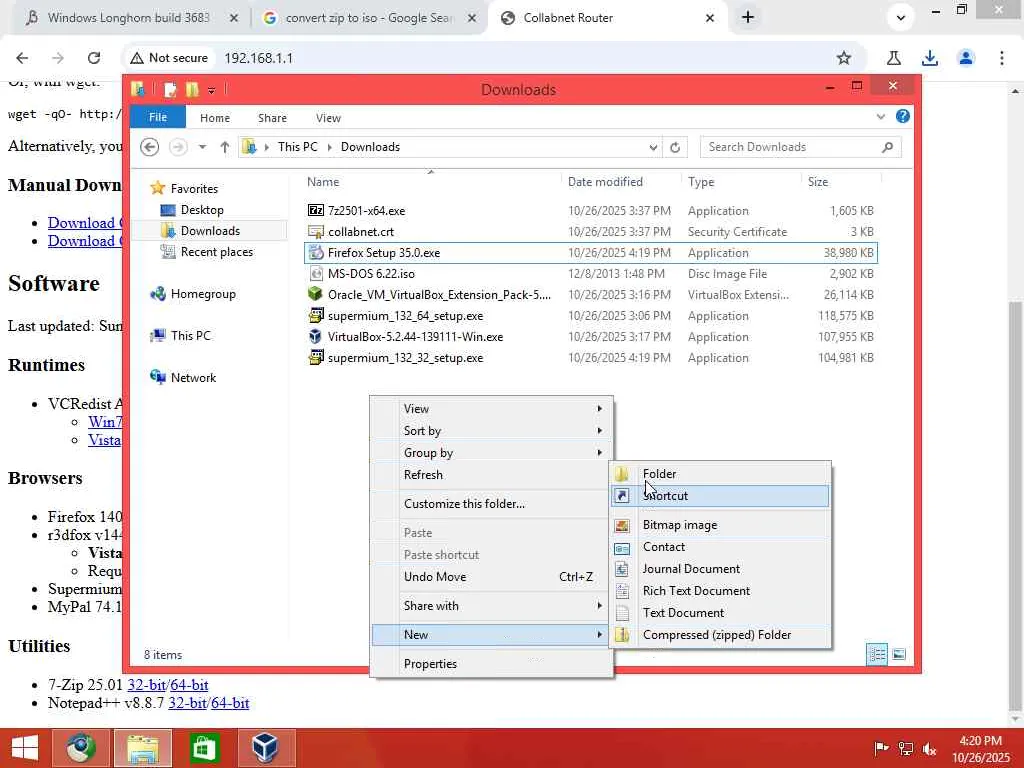Open the Group by submenu
This screenshot has width=1024, height=768.
(492, 453)
